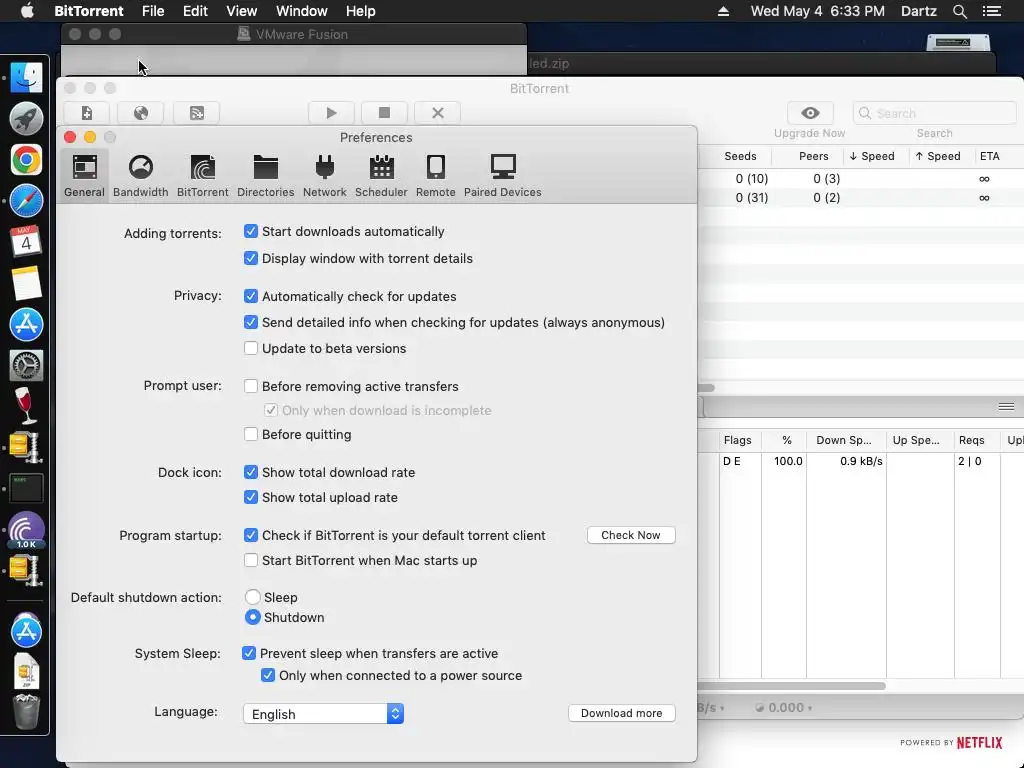Toggle Show total download rate checkbox
The height and width of the screenshot is (768, 1024).
[251, 472]
